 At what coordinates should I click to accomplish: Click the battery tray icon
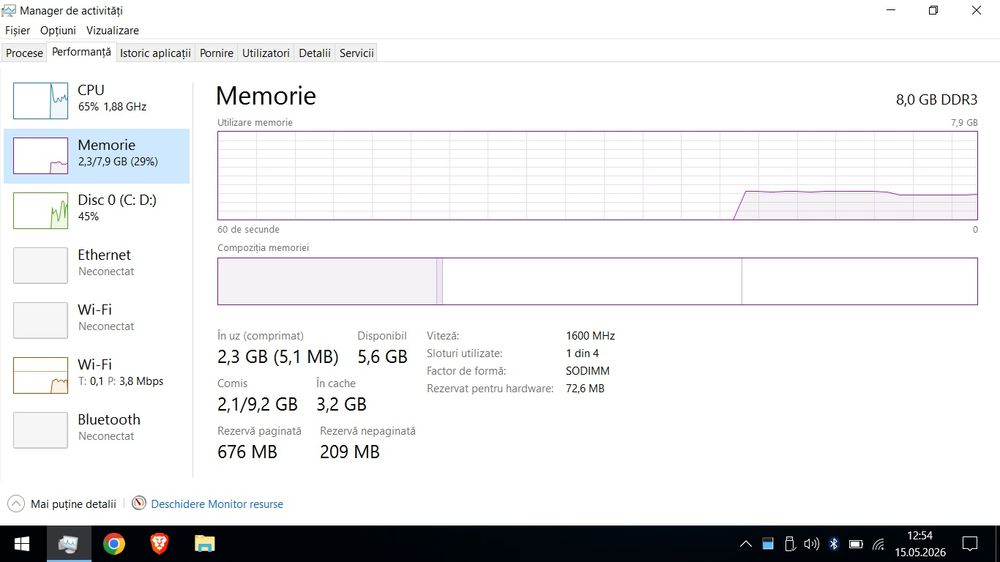tap(856, 544)
